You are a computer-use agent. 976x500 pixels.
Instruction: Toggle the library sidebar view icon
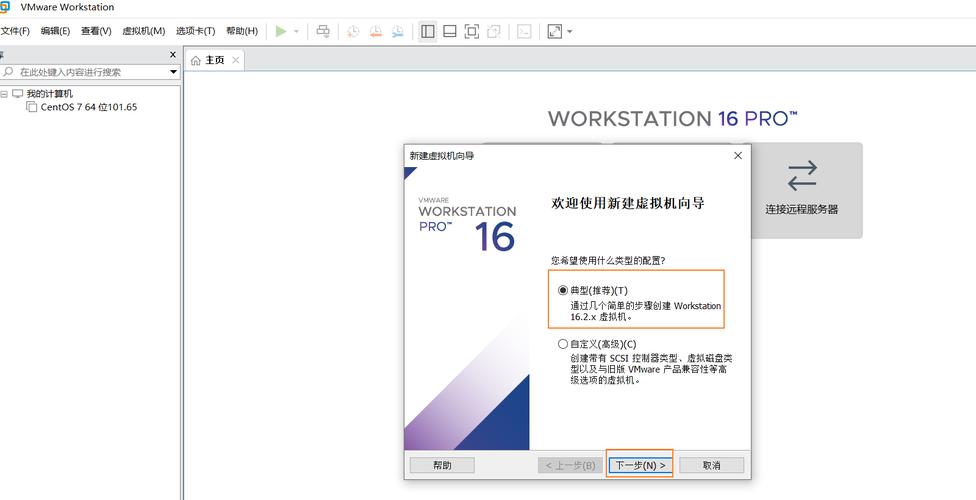click(427, 31)
